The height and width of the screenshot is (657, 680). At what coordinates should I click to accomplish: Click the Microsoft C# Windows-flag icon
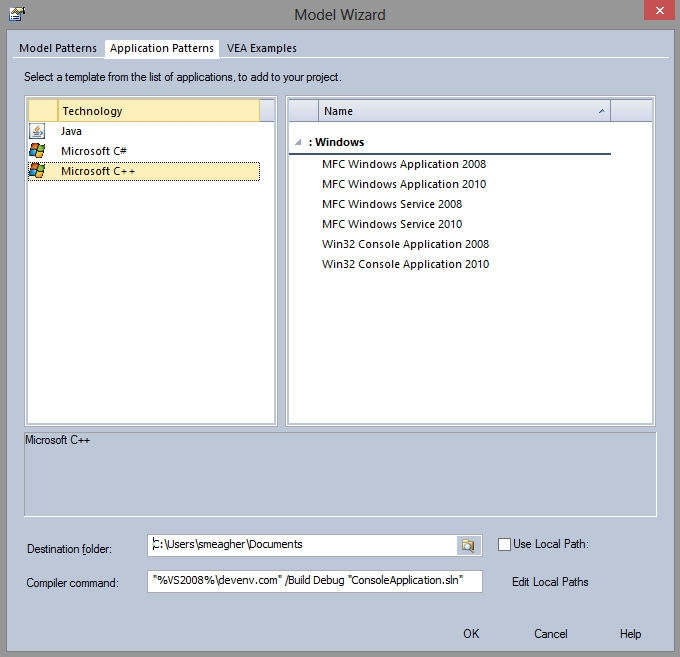(37, 151)
